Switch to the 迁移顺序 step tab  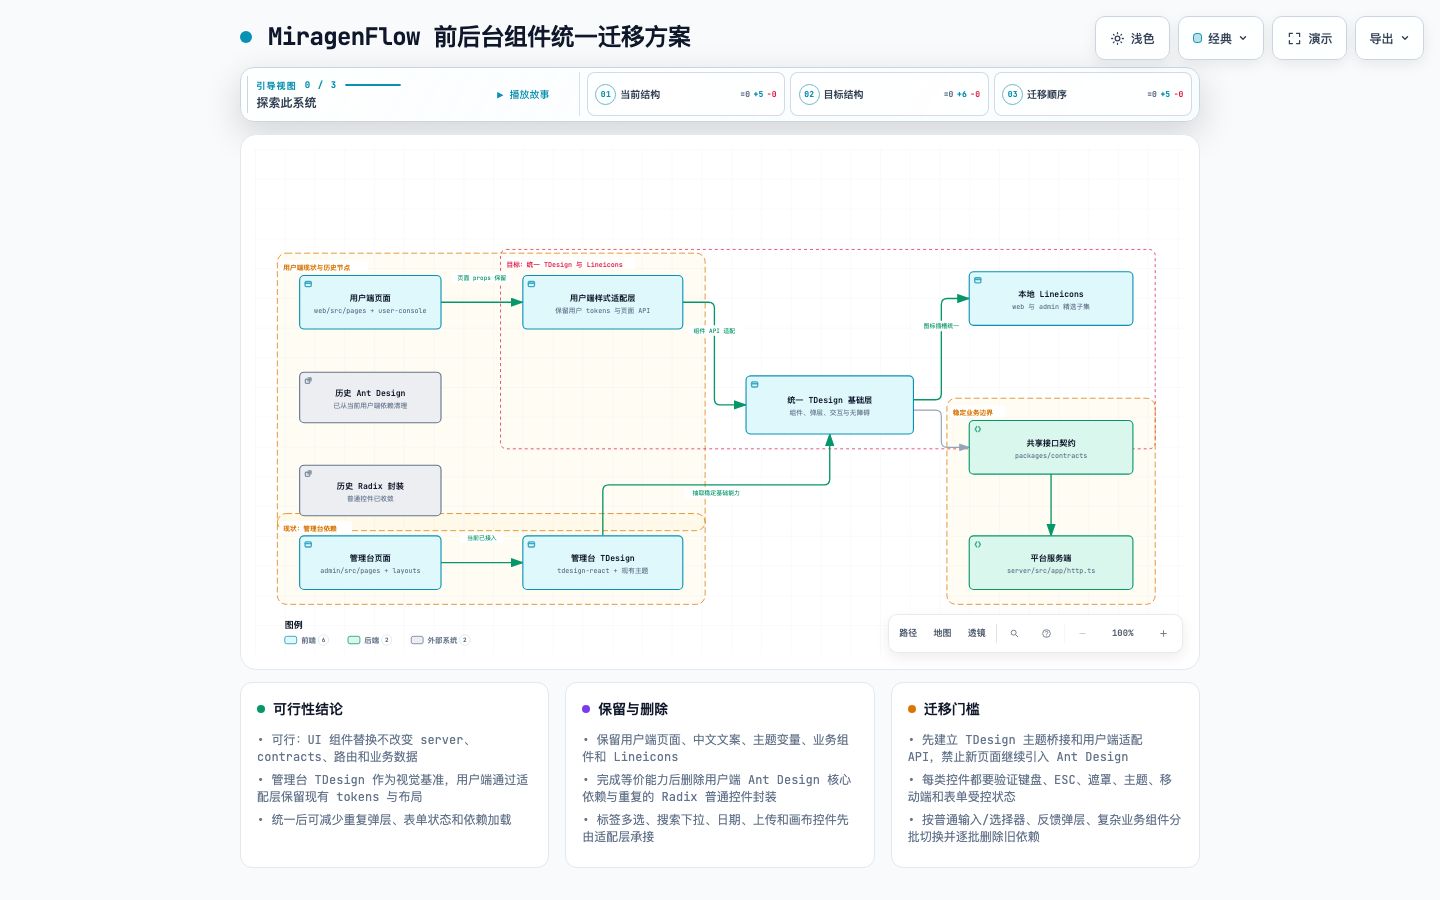click(x=1093, y=94)
